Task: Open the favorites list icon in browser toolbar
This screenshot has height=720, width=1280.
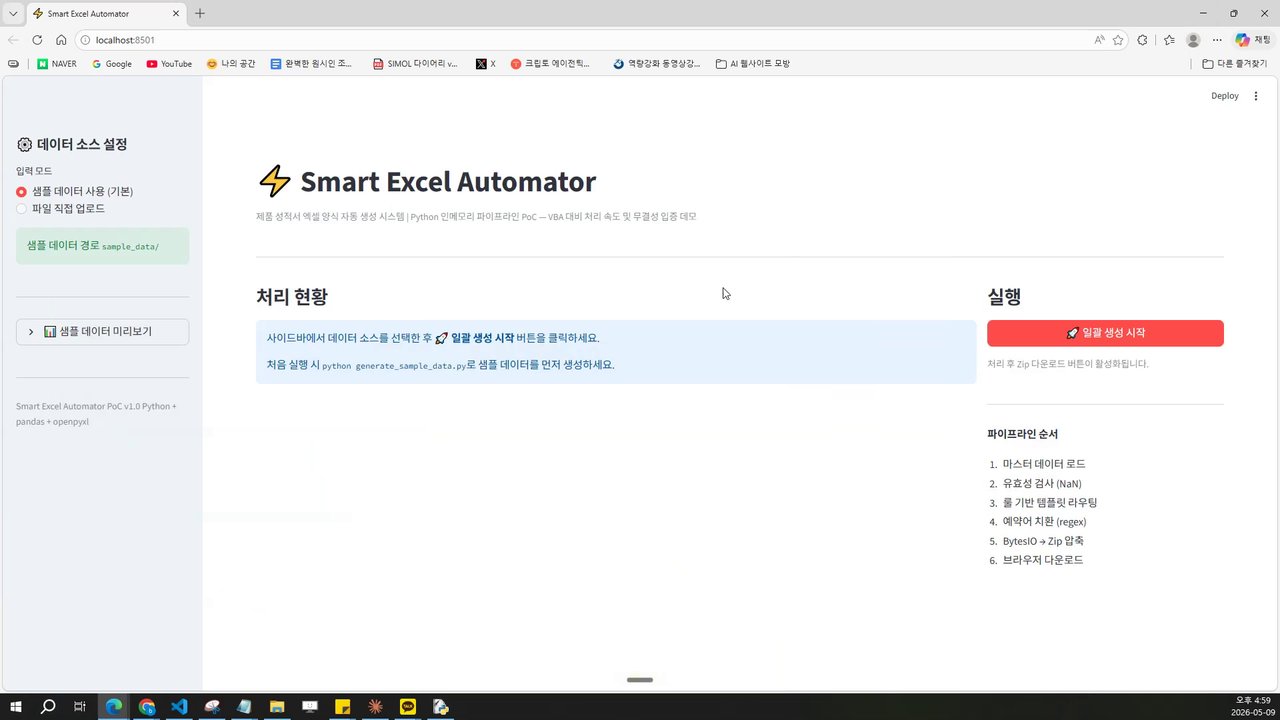Action: coord(1169,40)
